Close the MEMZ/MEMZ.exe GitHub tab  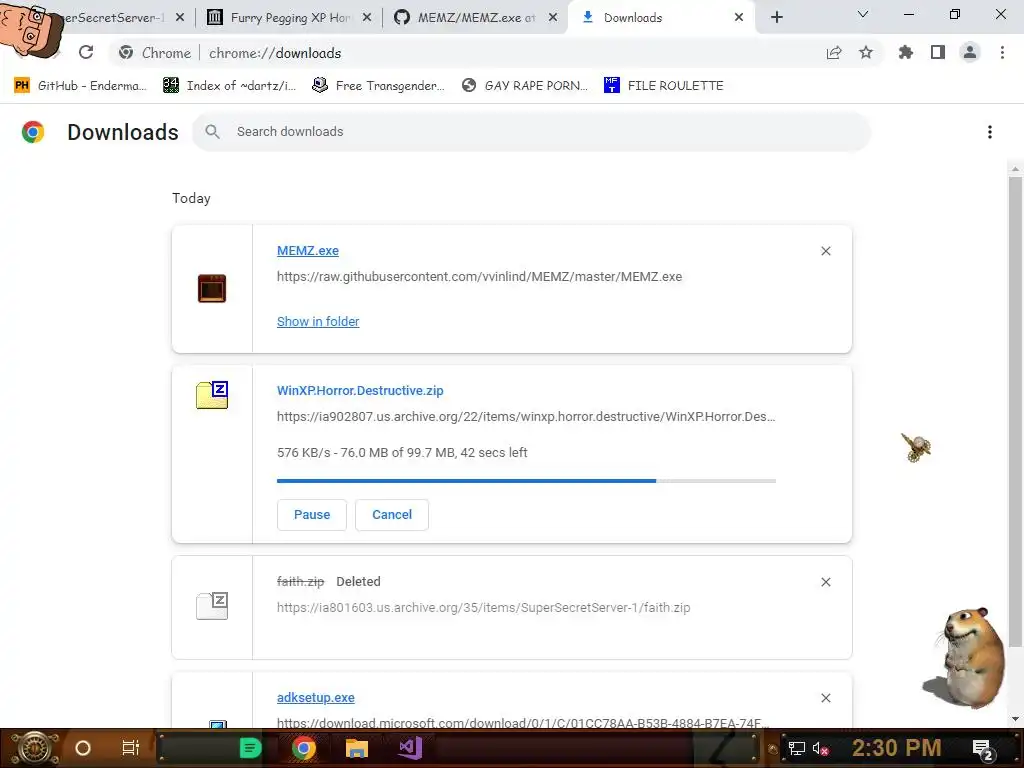coord(553,18)
